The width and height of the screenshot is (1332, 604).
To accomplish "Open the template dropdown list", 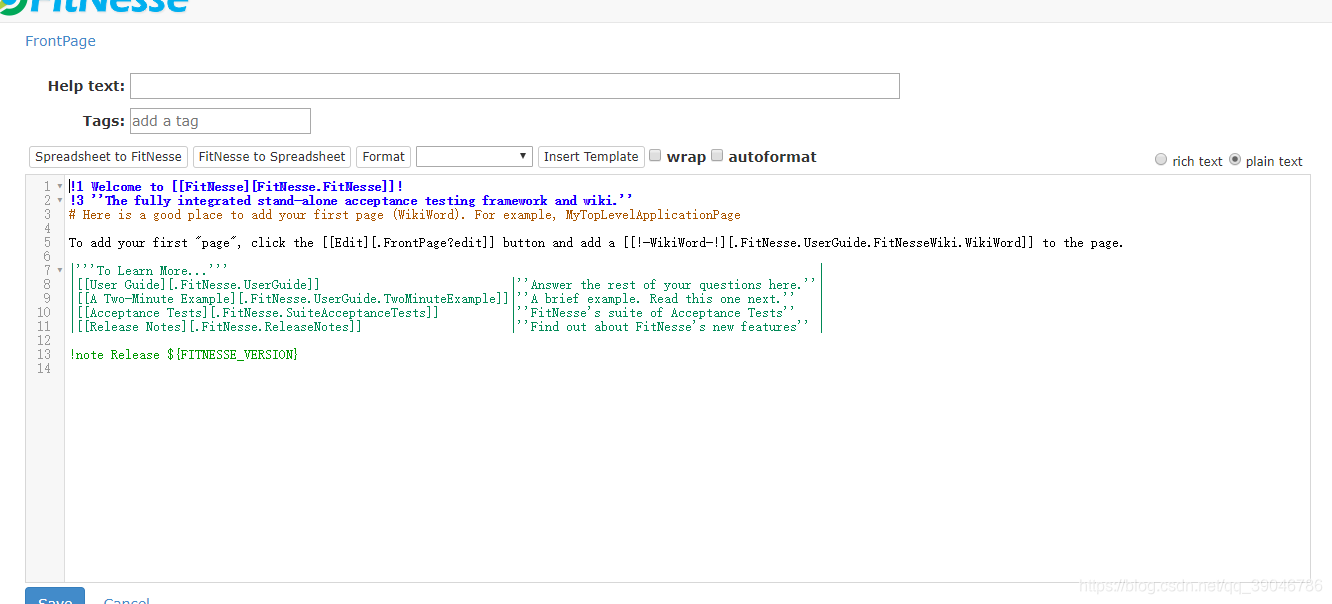I will tap(474, 157).
